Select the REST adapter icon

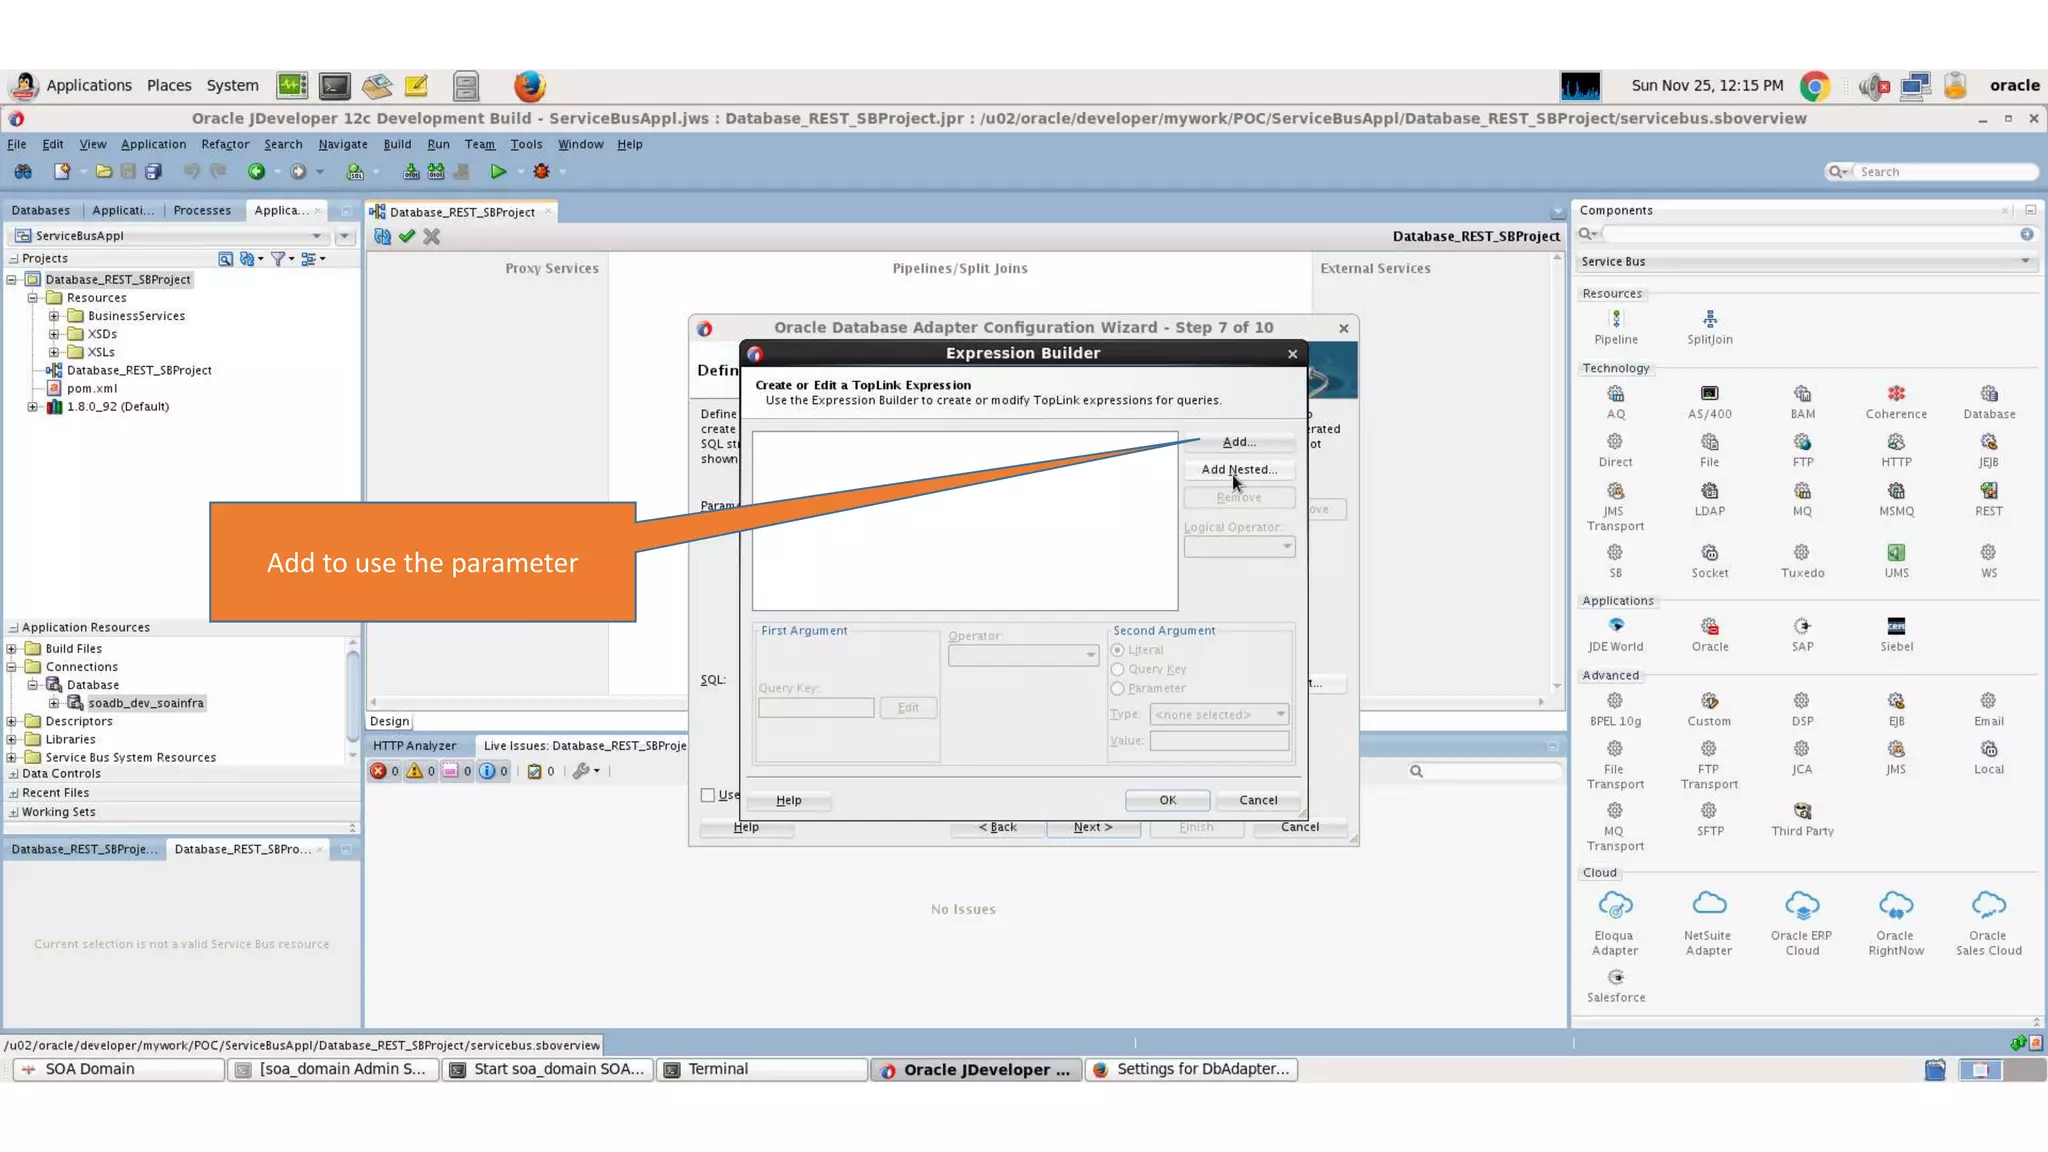pyautogui.click(x=1988, y=492)
